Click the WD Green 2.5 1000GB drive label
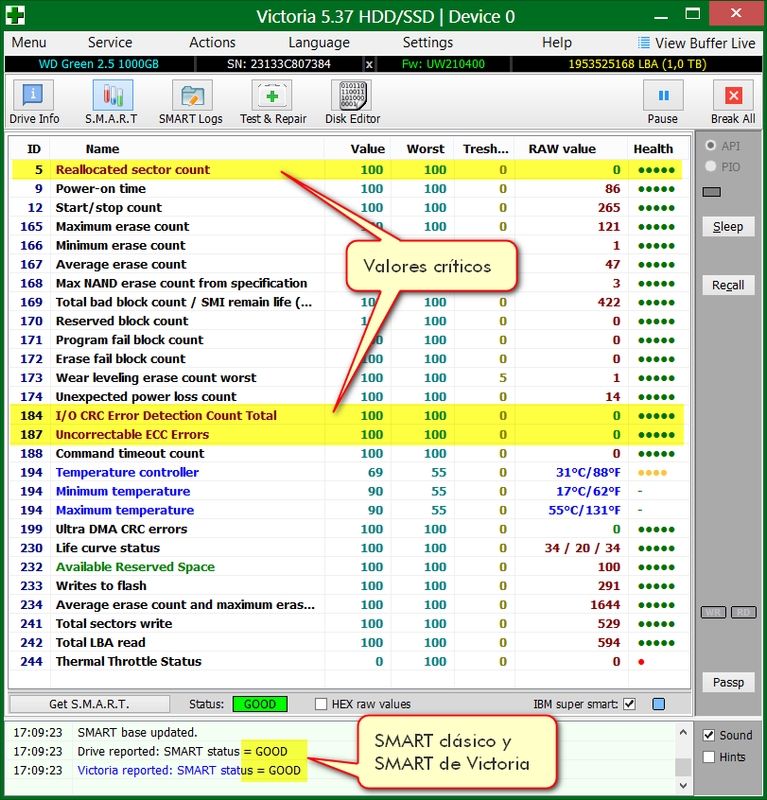This screenshot has width=767, height=800. coord(99,64)
